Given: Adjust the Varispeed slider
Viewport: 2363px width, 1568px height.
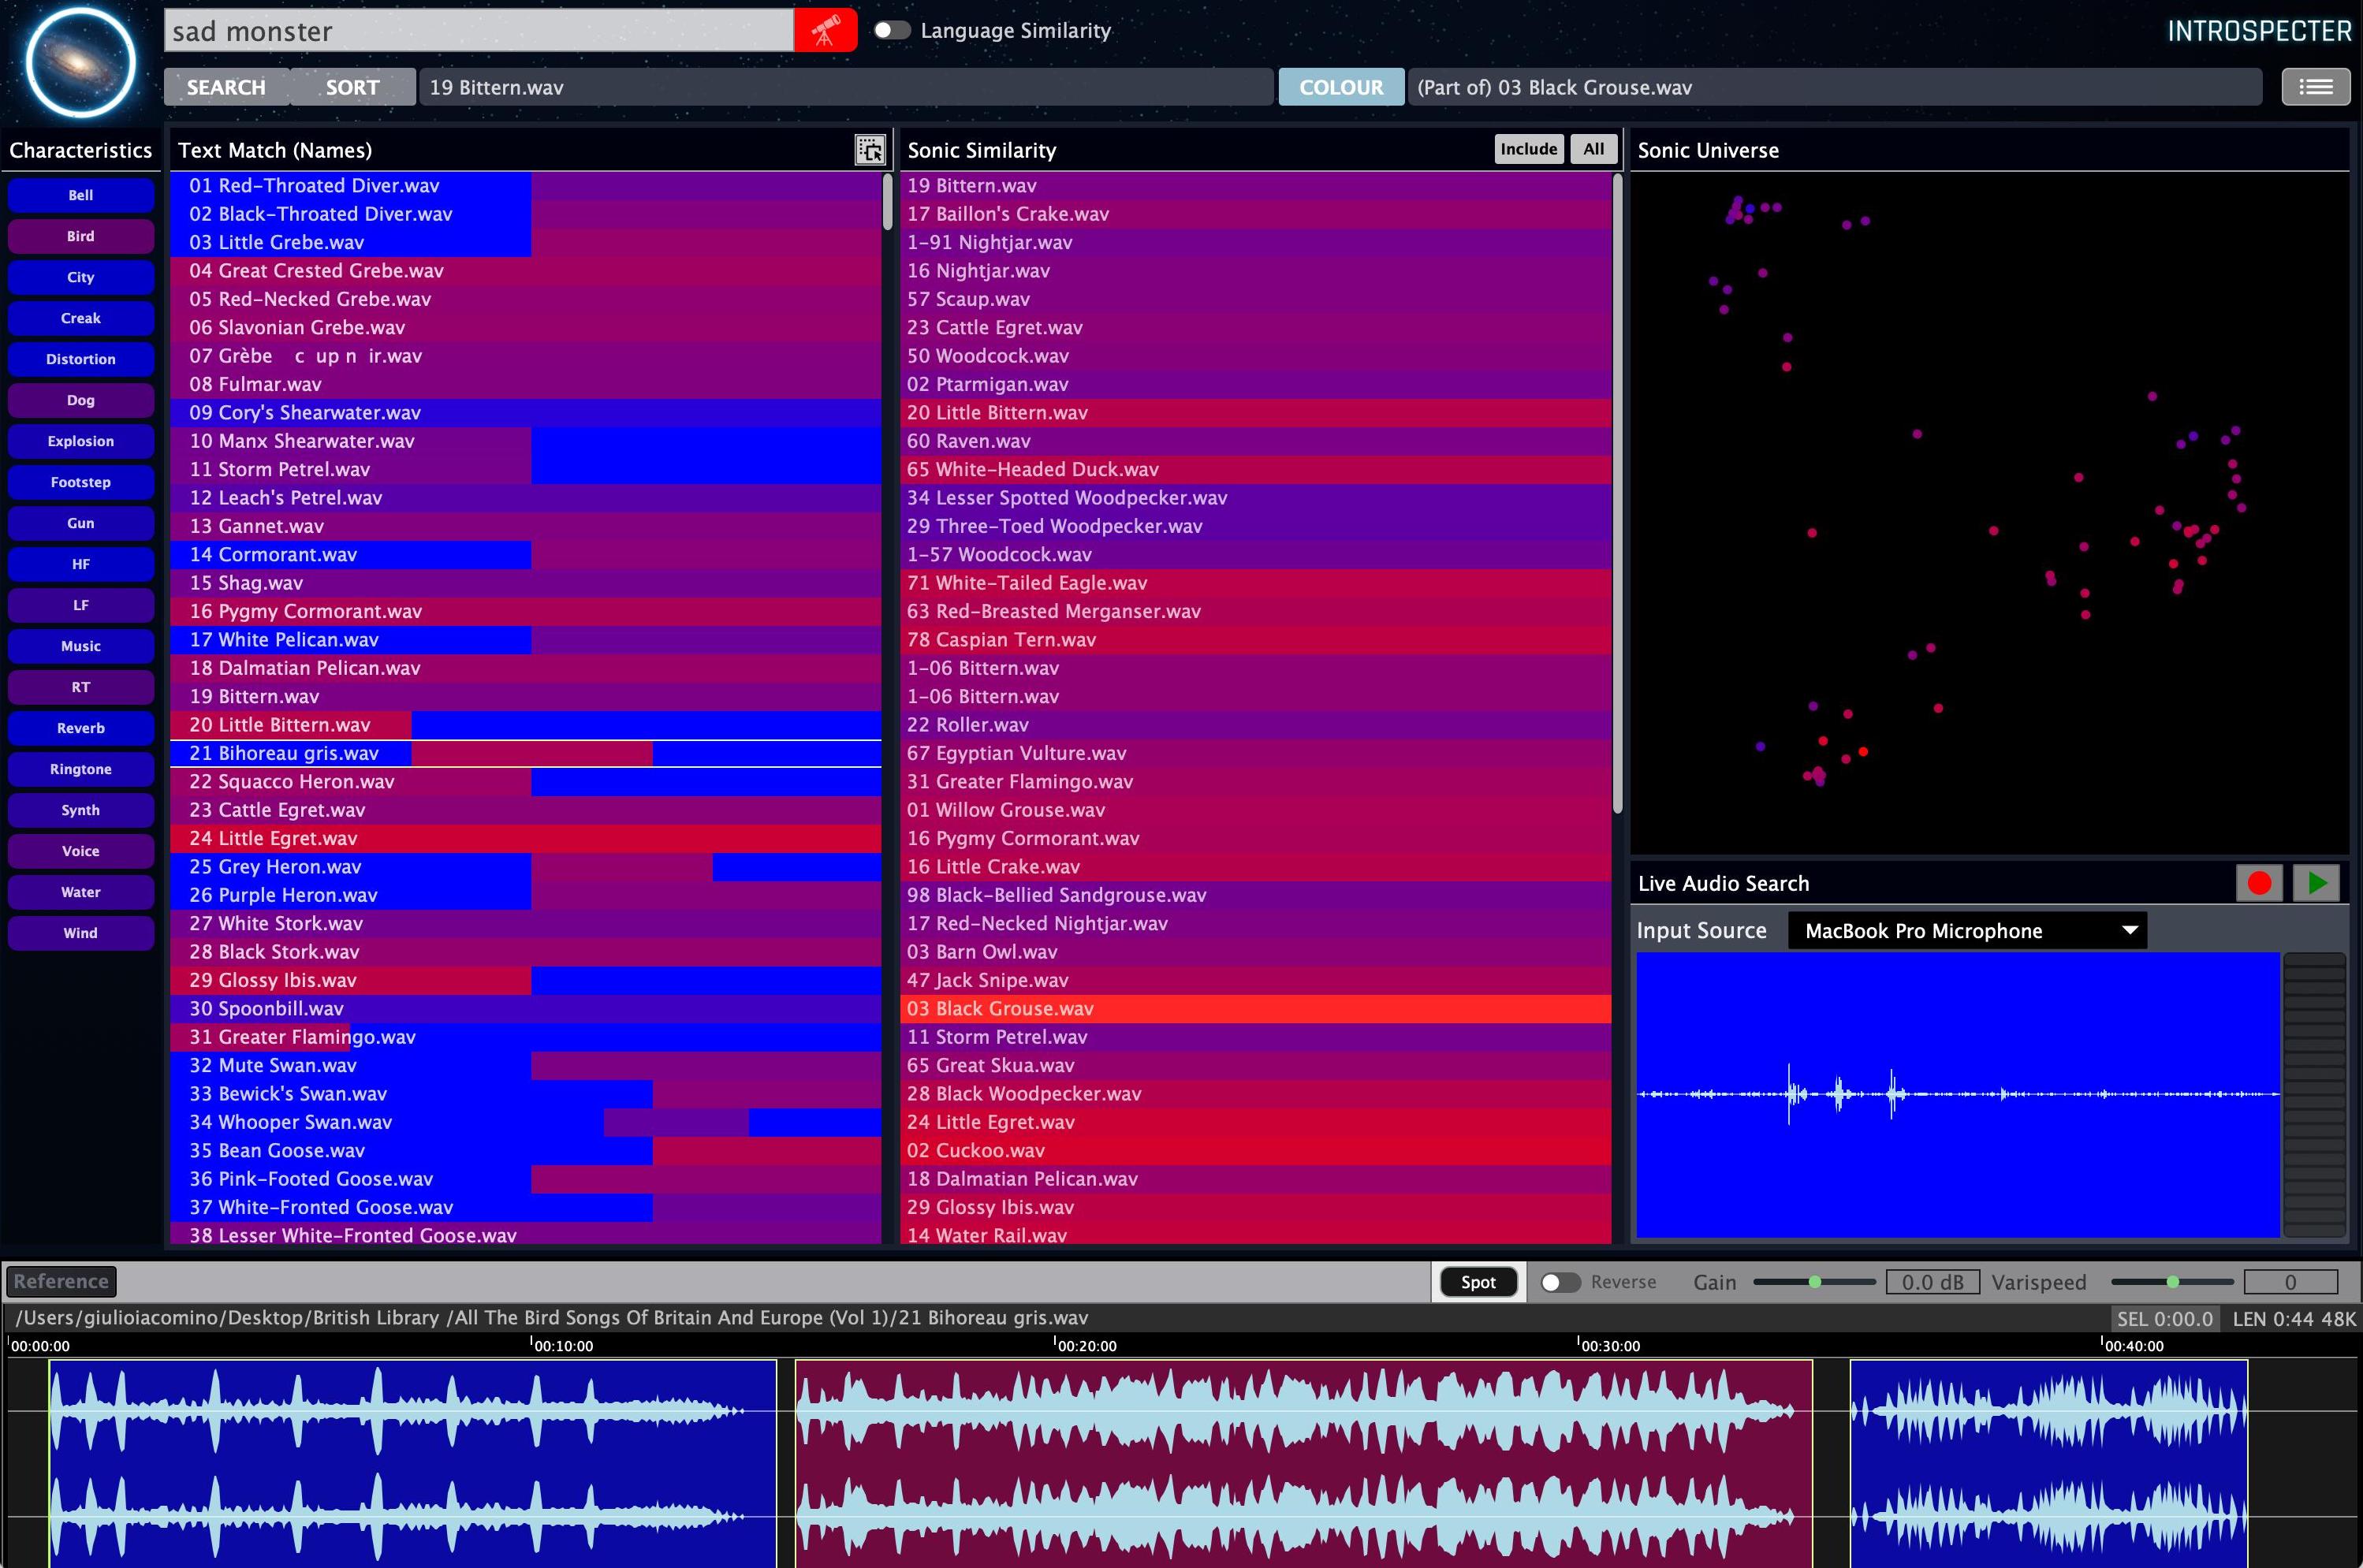Looking at the screenshot, I should pos(2172,1282).
